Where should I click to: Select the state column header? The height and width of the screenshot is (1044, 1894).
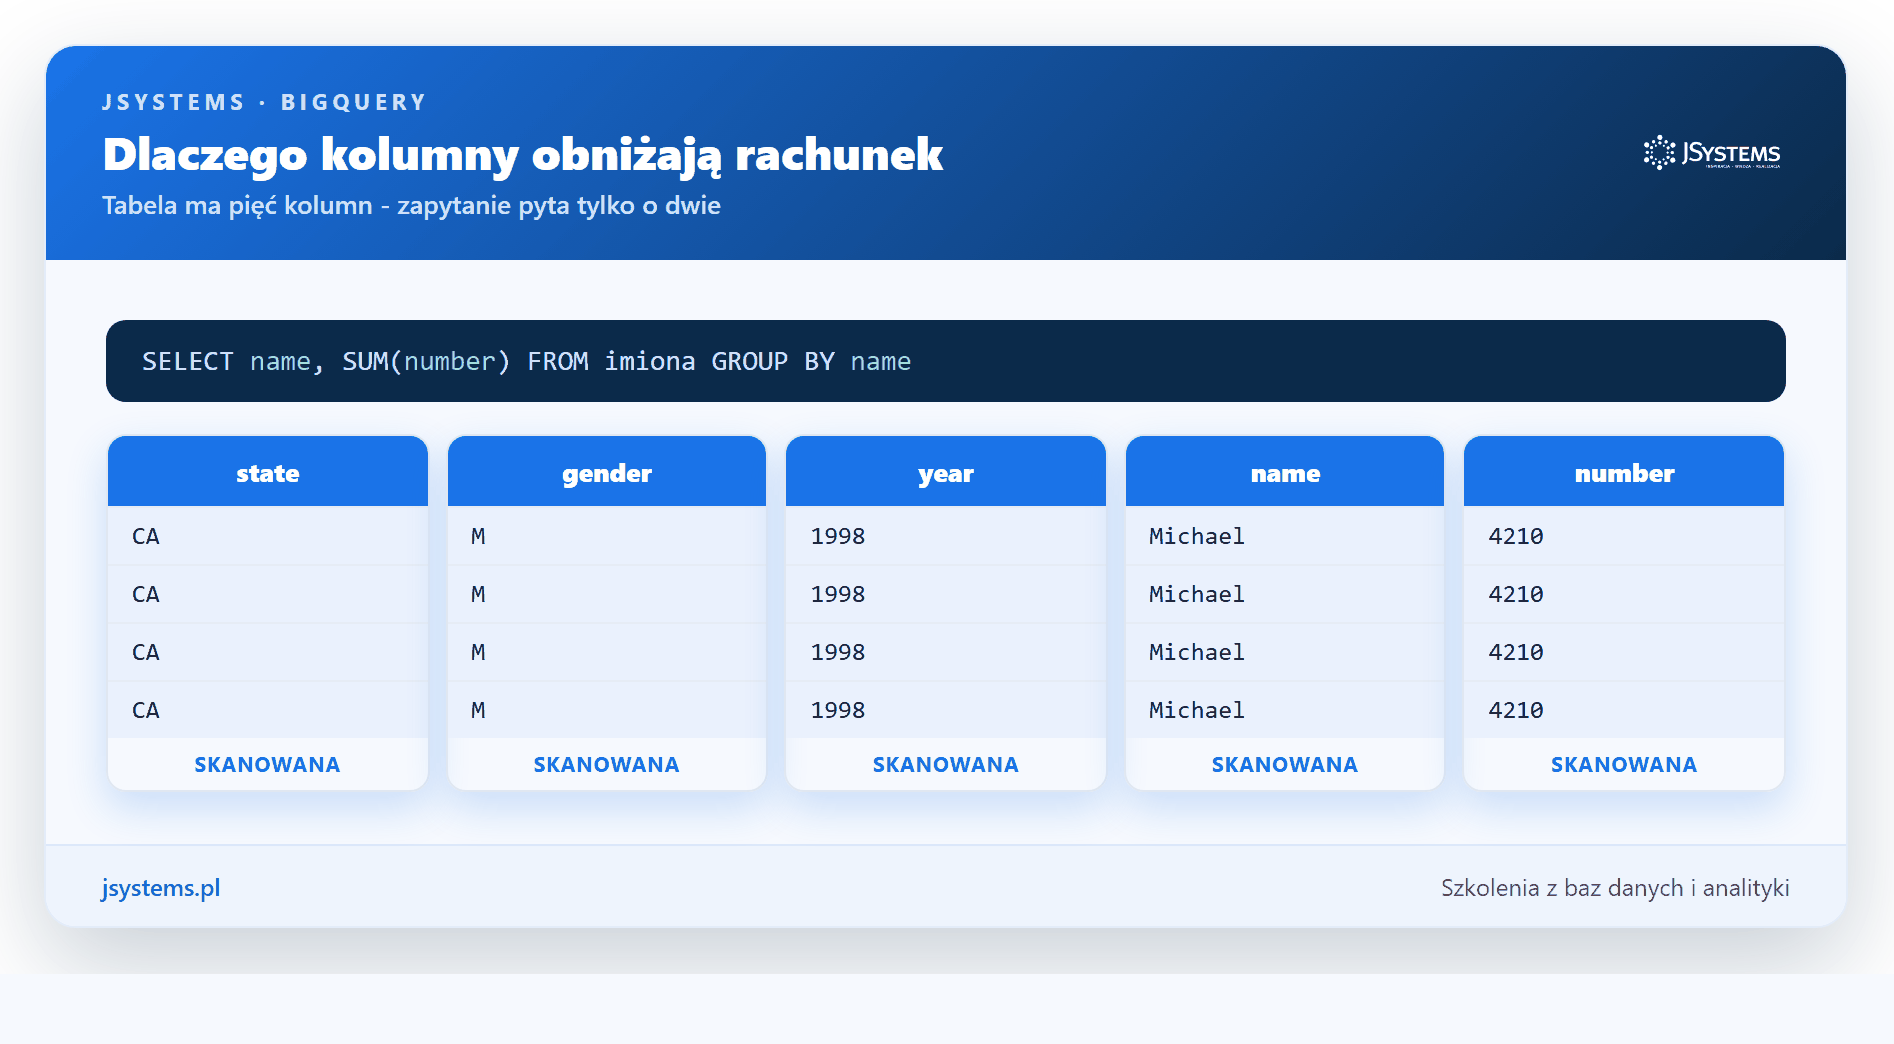[268, 472]
